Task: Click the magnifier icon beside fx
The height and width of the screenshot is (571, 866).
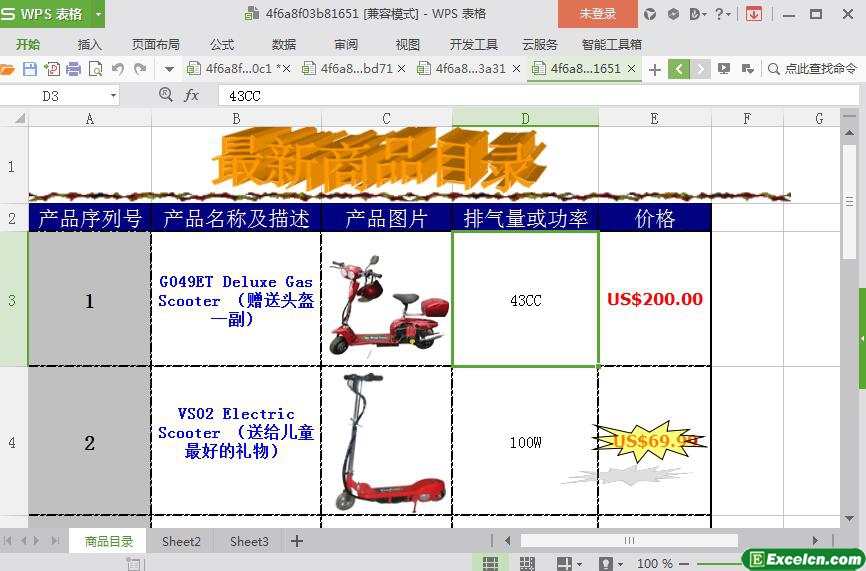Action: (166, 95)
